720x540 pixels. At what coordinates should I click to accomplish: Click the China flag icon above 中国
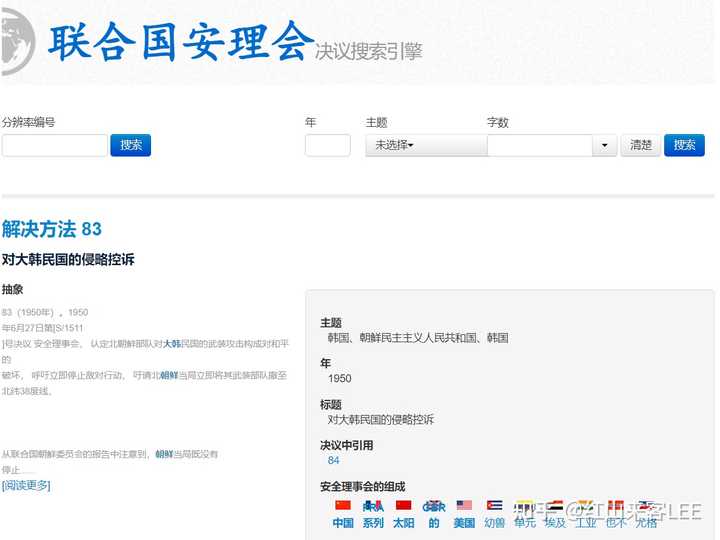point(343,505)
